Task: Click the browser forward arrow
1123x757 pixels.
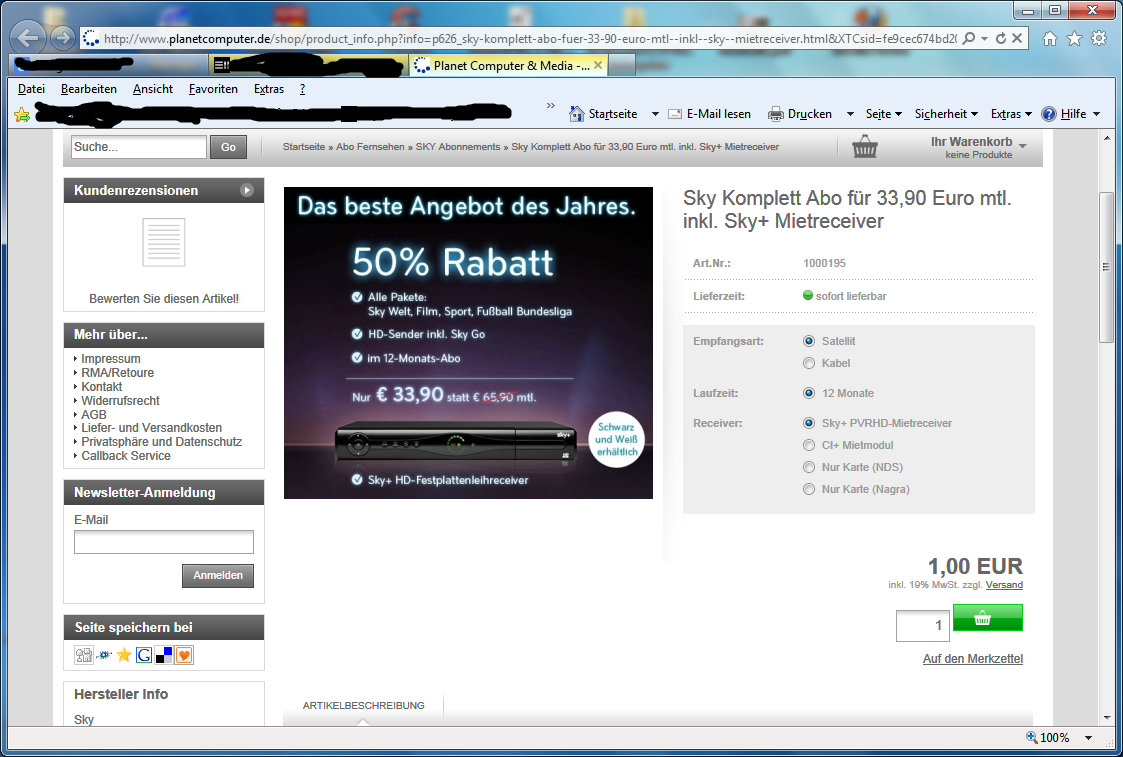Action: [62, 37]
